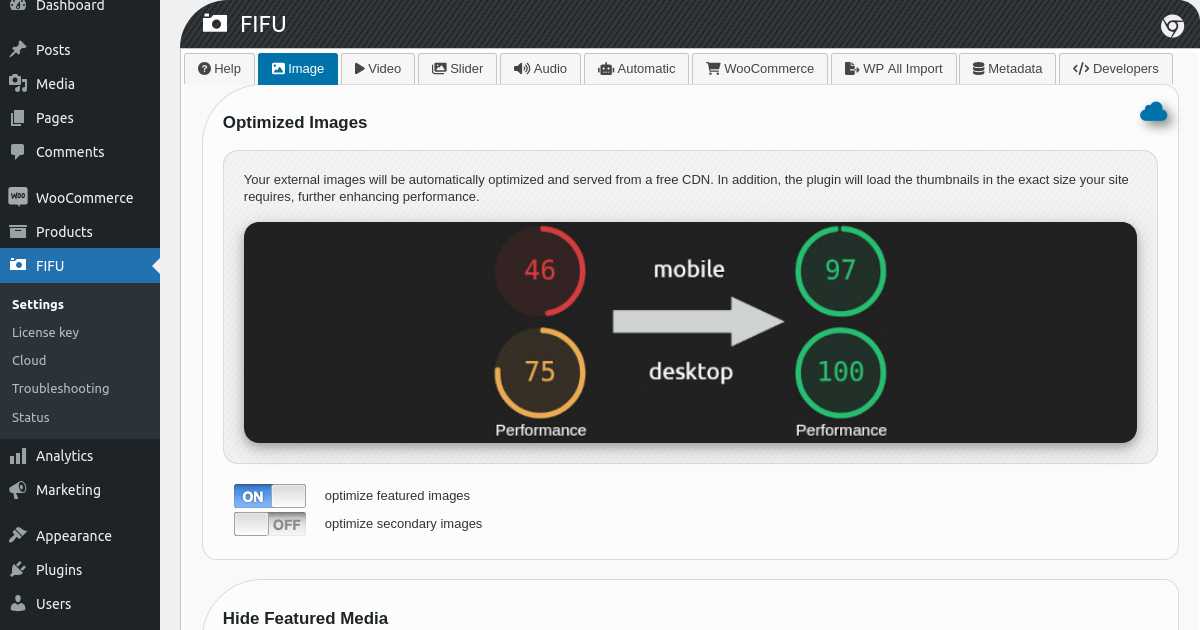
Task: Click the Chrome browser icon in header
Action: [x=1172, y=26]
